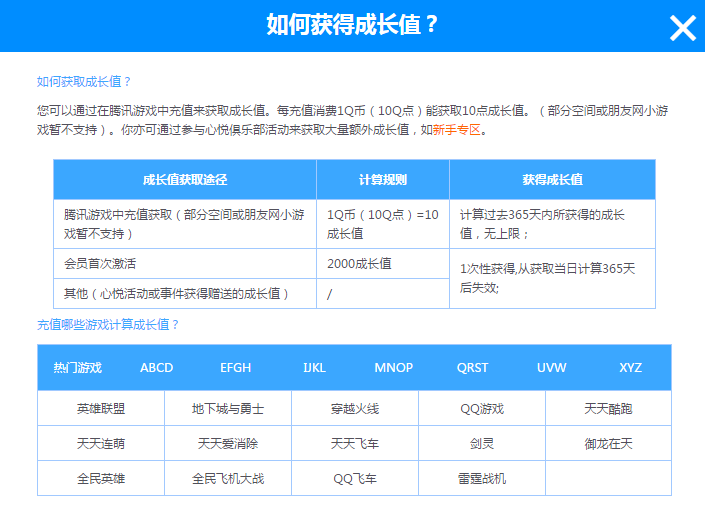Click the 全民英雄 game cell
The height and width of the screenshot is (508, 705).
(x=101, y=478)
